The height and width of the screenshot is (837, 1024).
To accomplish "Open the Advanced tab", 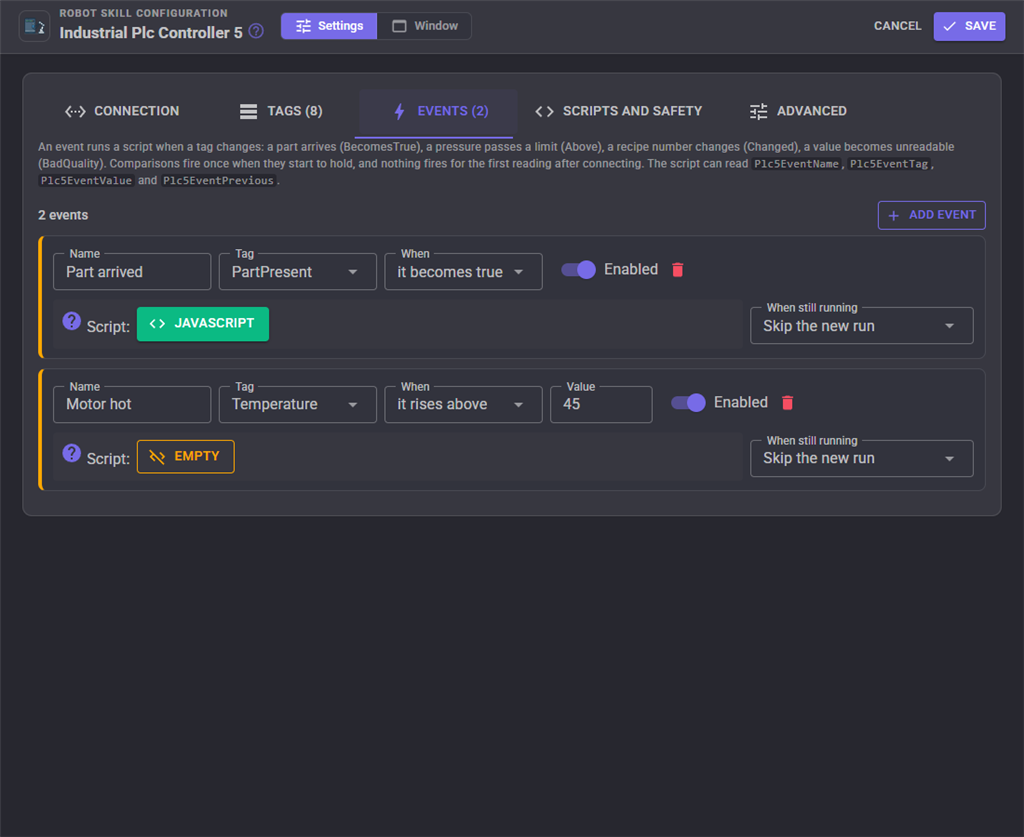I will [x=798, y=112].
